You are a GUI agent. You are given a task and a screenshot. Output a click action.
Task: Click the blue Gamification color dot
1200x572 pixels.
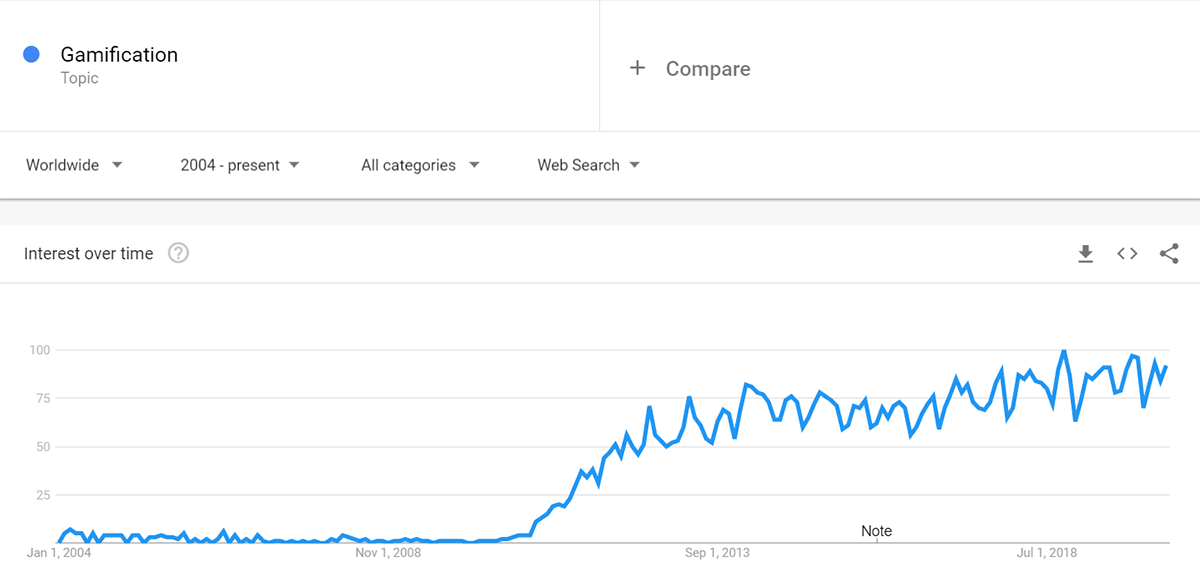(x=31, y=54)
